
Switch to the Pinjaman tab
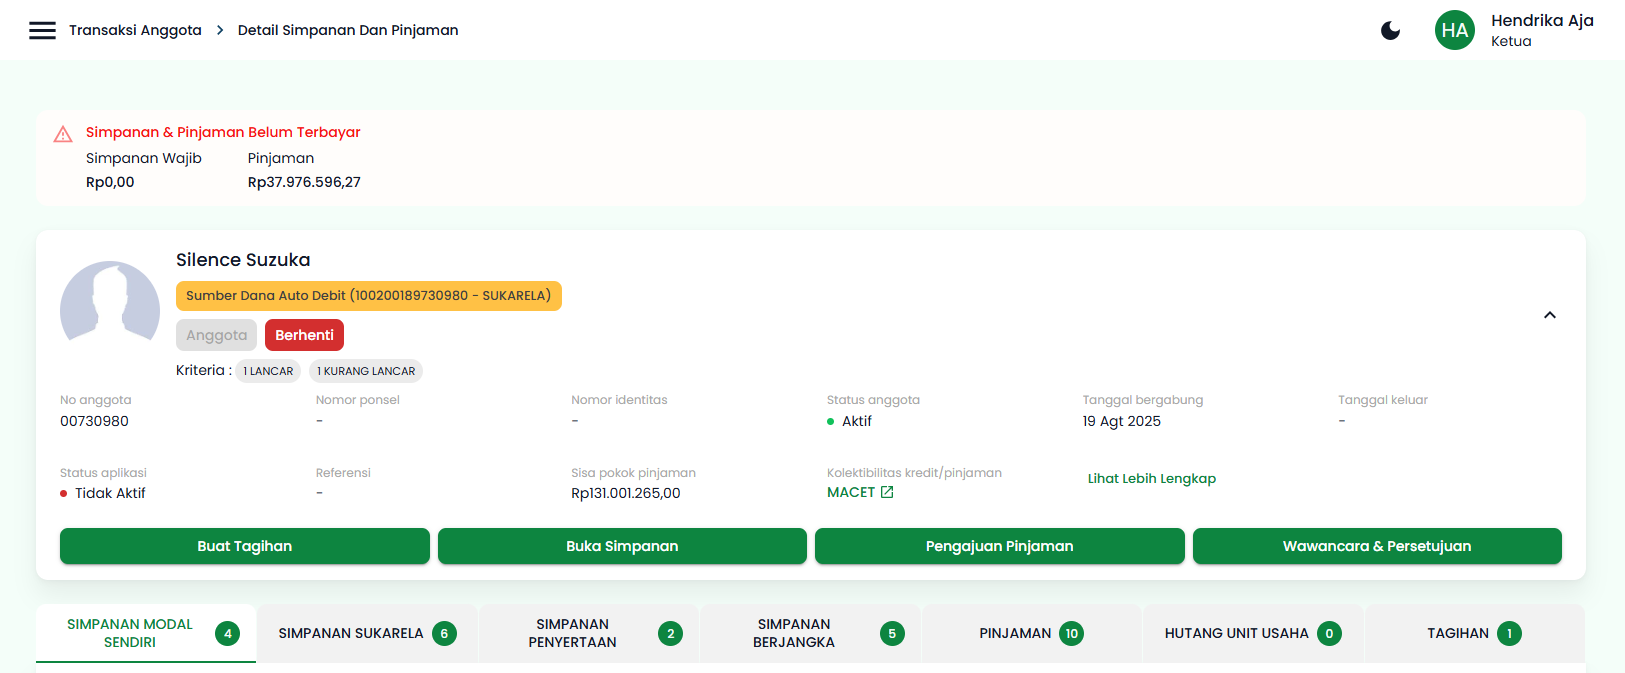pyautogui.click(x=1030, y=633)
